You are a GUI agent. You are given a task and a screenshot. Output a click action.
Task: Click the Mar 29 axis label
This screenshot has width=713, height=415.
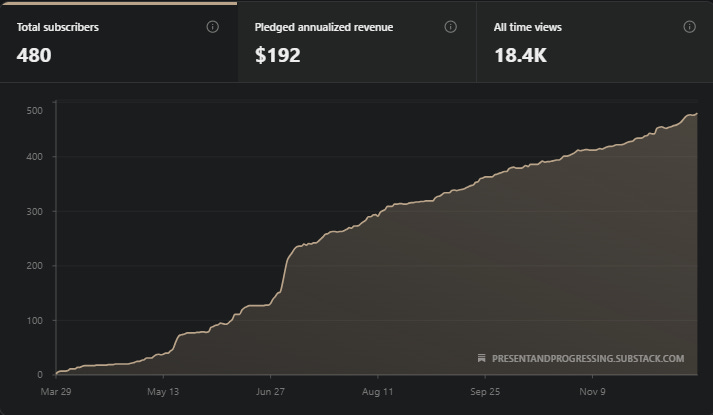pos(56,391)
